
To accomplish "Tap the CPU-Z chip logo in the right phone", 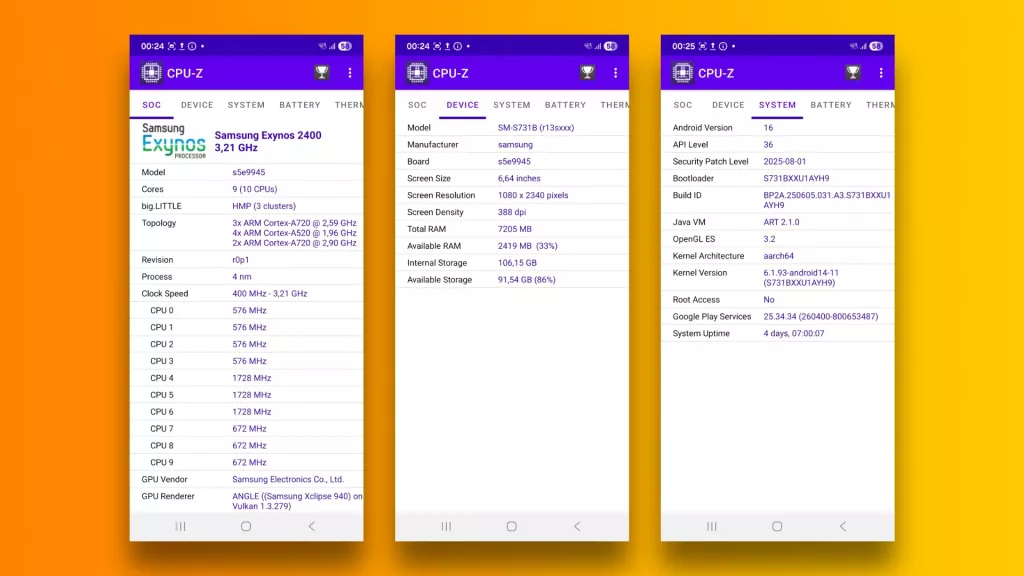I will 682,72.
